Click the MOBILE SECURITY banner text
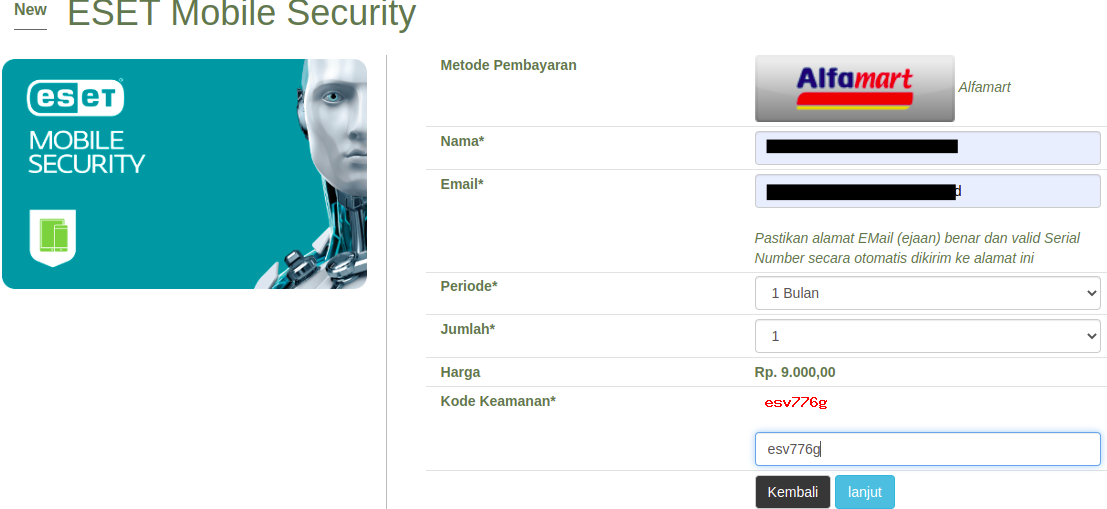Viewport: 1107px width, 509px height. (86, 152)
